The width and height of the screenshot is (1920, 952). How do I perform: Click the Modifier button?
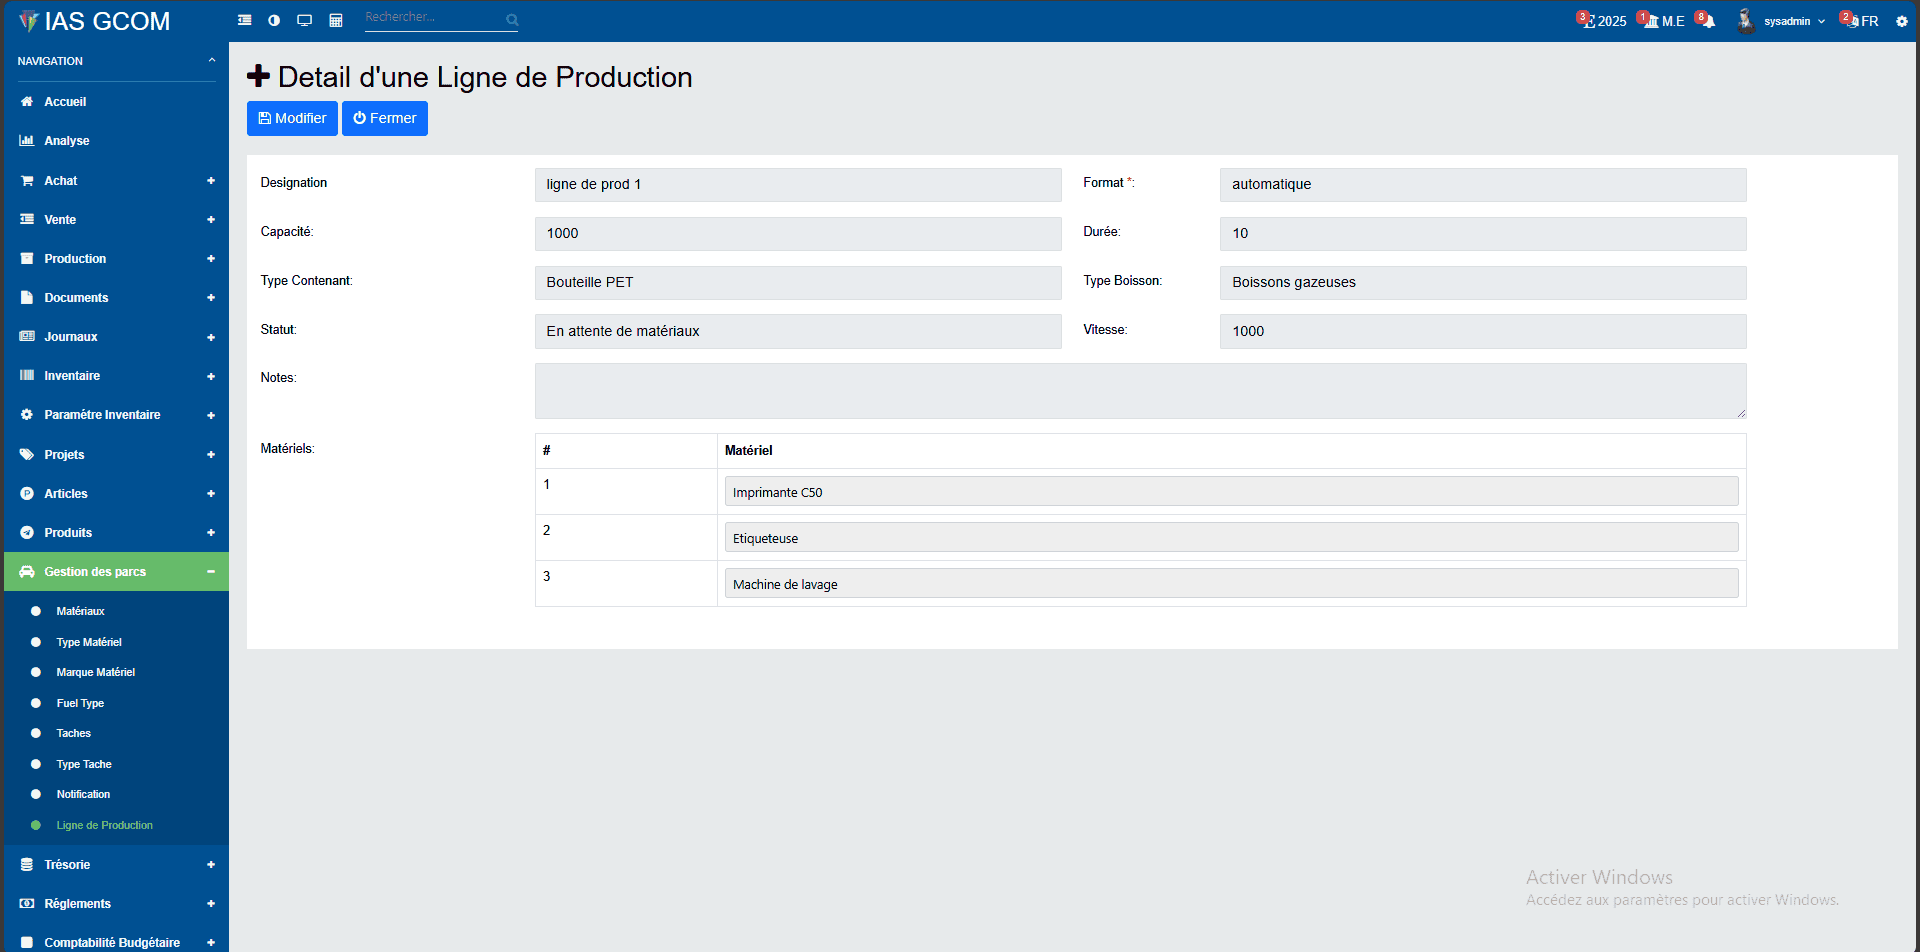[292, 118]
